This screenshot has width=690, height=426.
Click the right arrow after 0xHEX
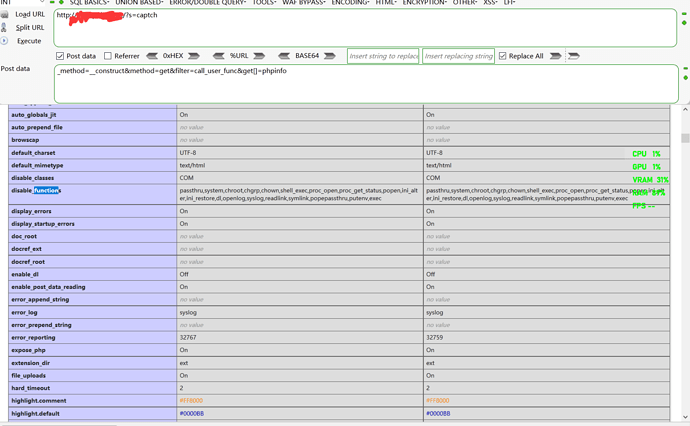pyautogui.click(x=194, y=56)
